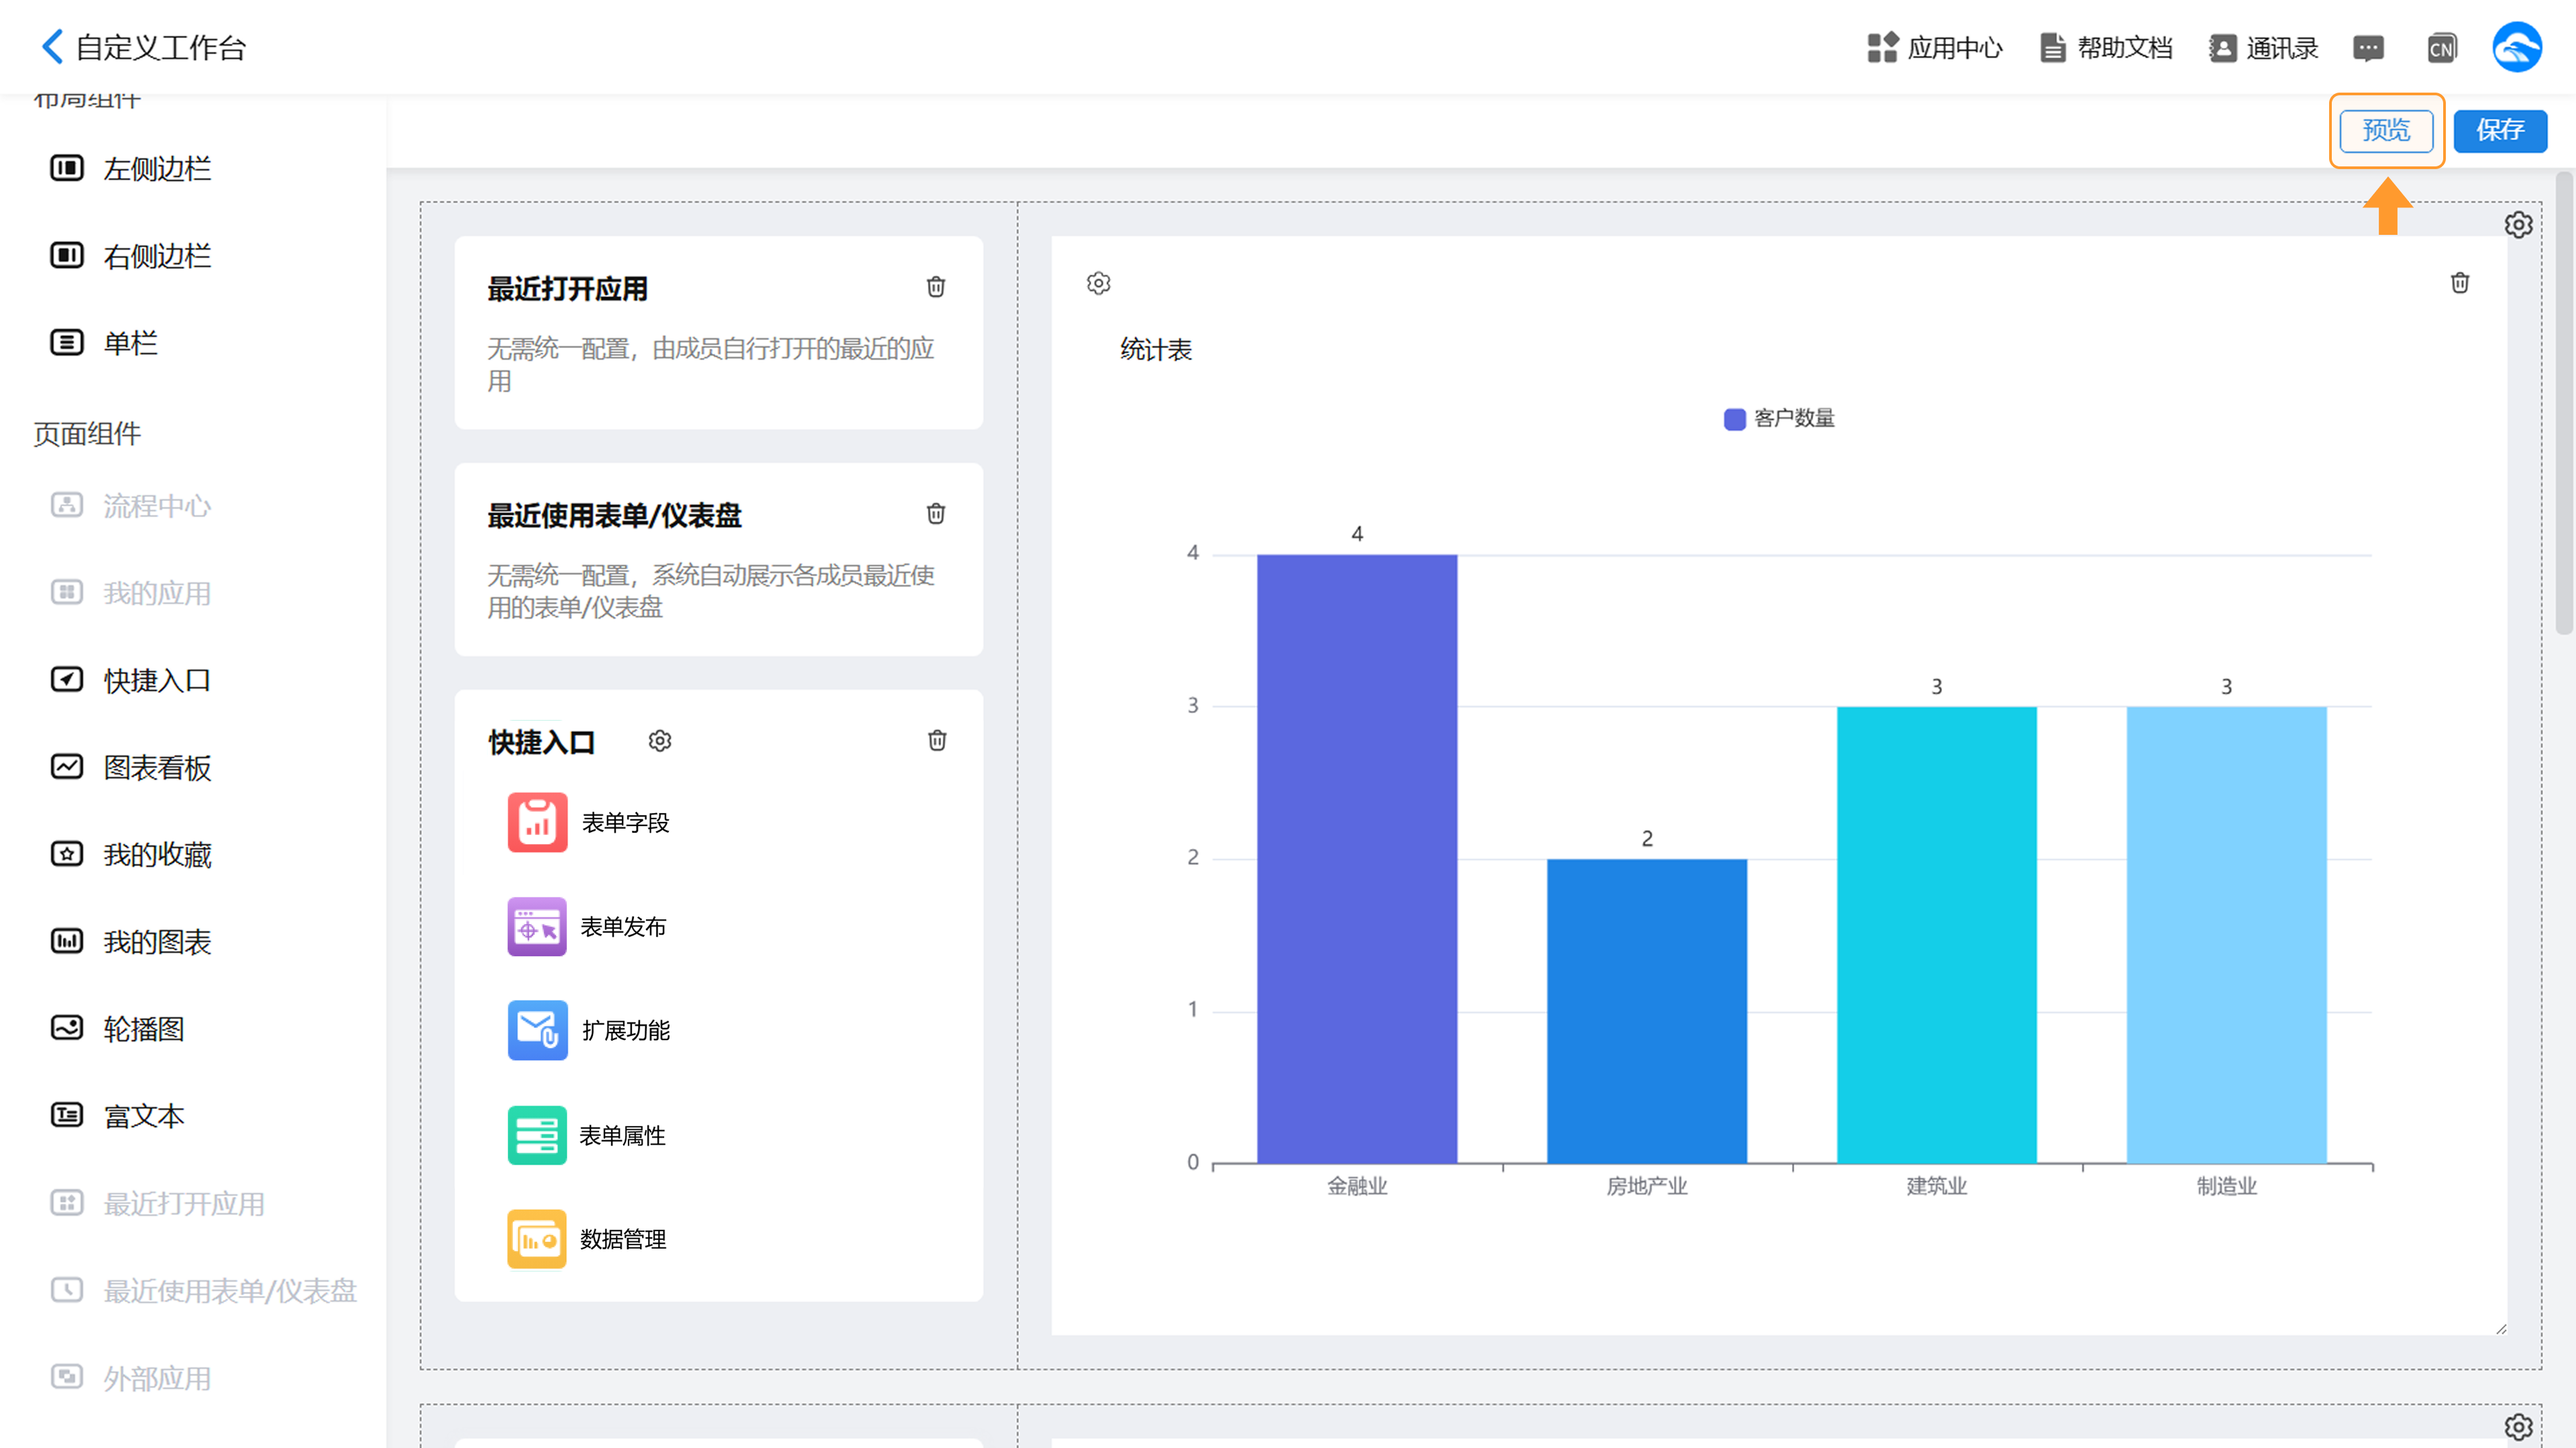Click the 页面组件 section heading
The height and width of the screenshot is (1448, 2576).
click(87, 434)
